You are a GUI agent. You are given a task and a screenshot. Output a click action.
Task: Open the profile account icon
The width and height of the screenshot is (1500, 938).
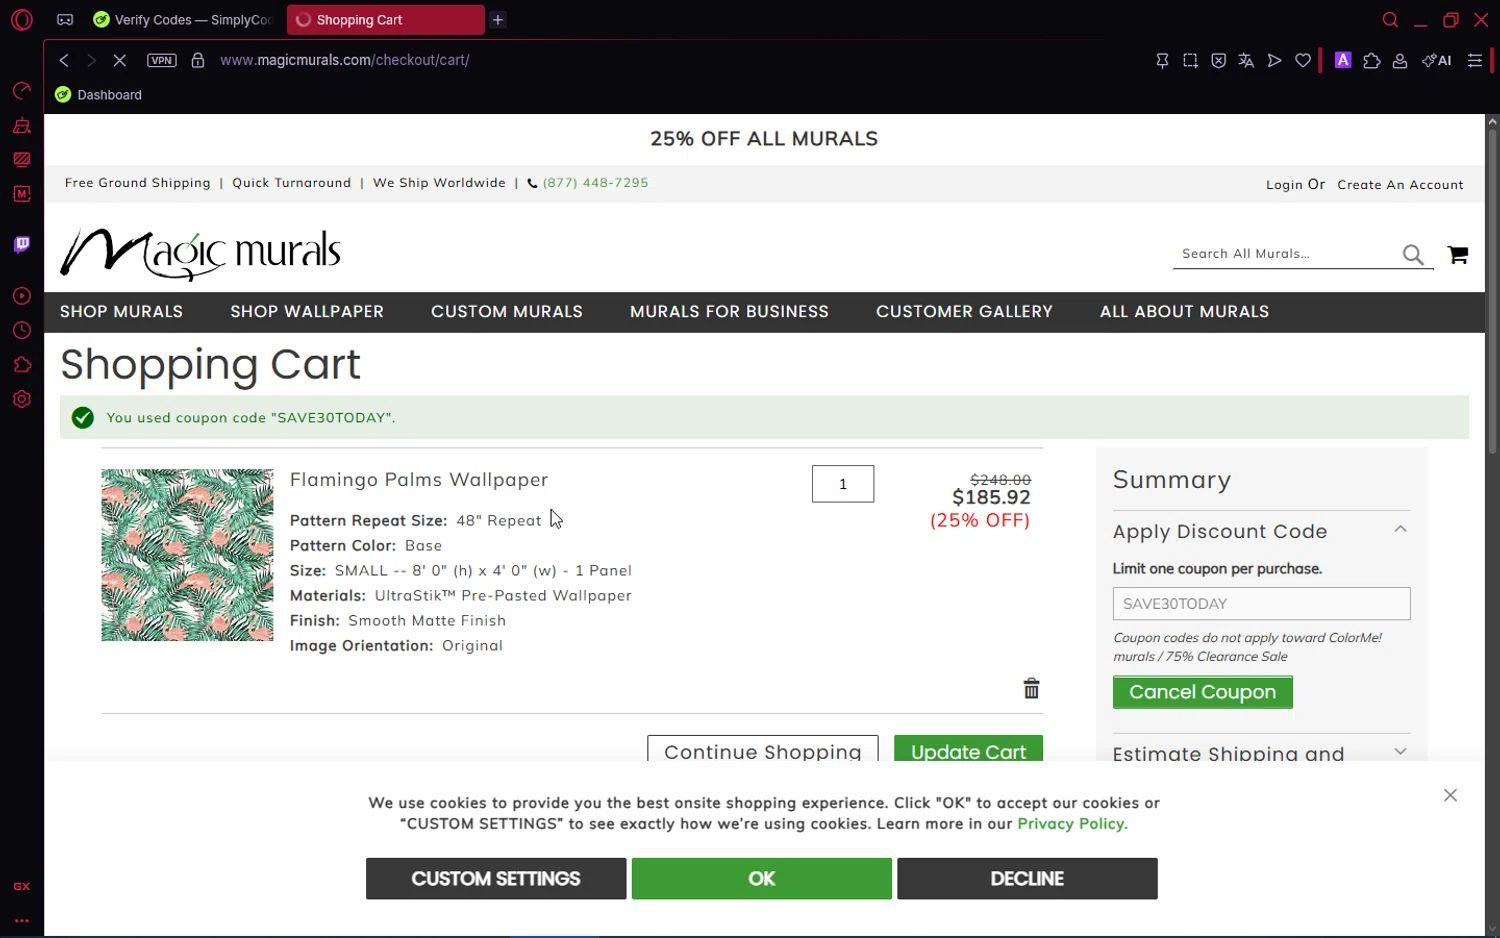(1400, 60)
